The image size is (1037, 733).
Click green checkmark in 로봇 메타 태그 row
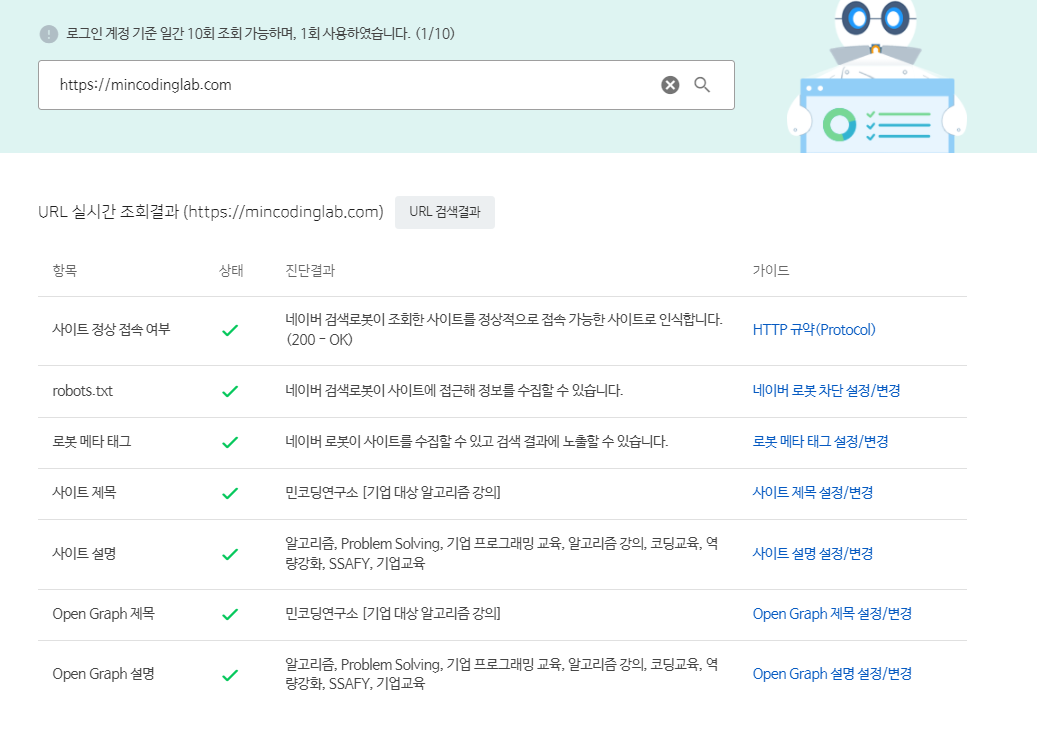pyautogui.click(x=230, y=442)
